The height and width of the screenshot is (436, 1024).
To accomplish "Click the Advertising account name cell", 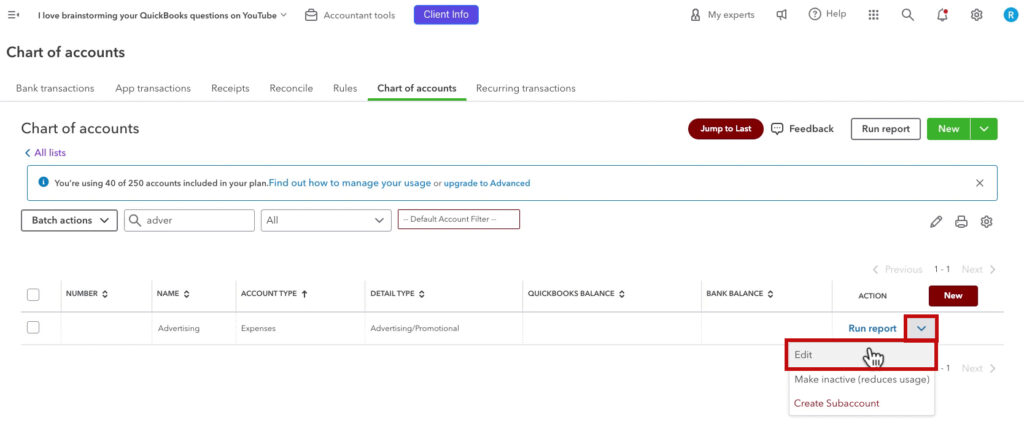I will (178, 328).
